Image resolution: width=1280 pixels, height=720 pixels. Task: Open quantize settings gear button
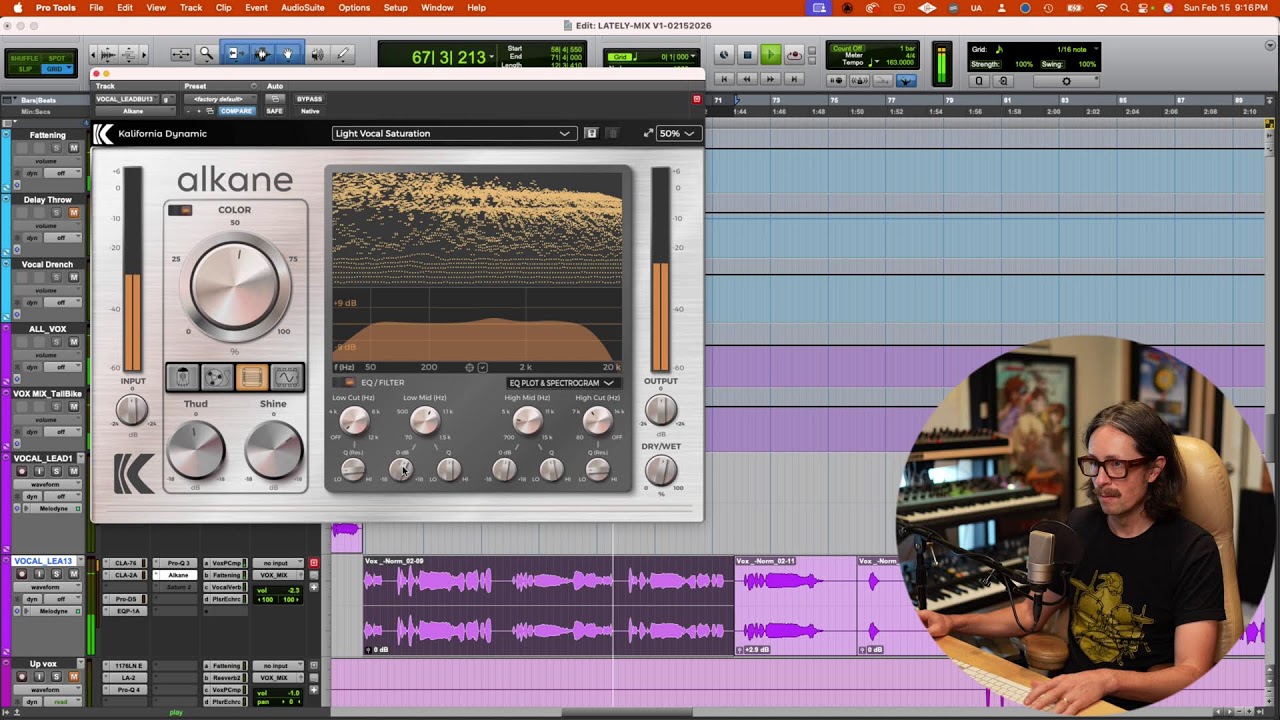[x=1066, y=81]
